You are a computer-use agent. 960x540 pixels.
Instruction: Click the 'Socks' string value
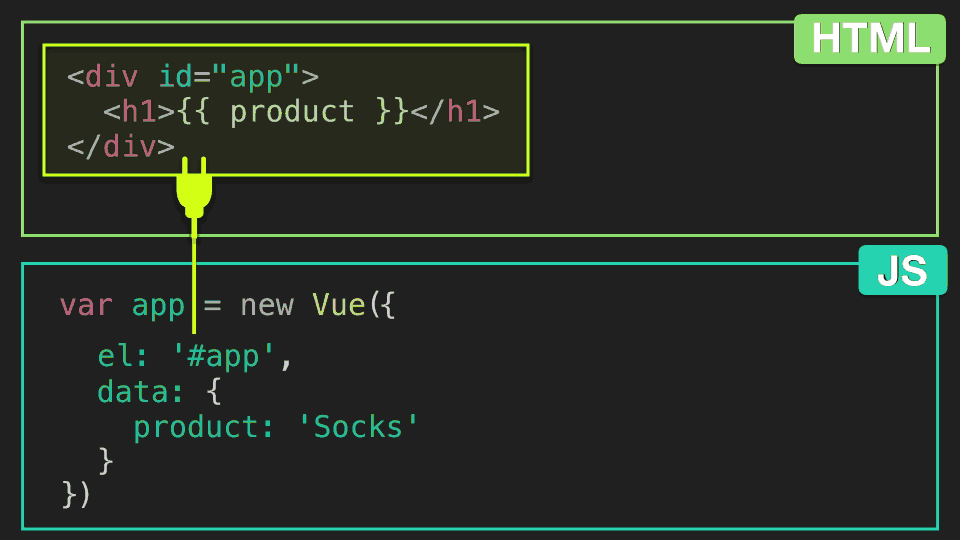coord(358,426)
